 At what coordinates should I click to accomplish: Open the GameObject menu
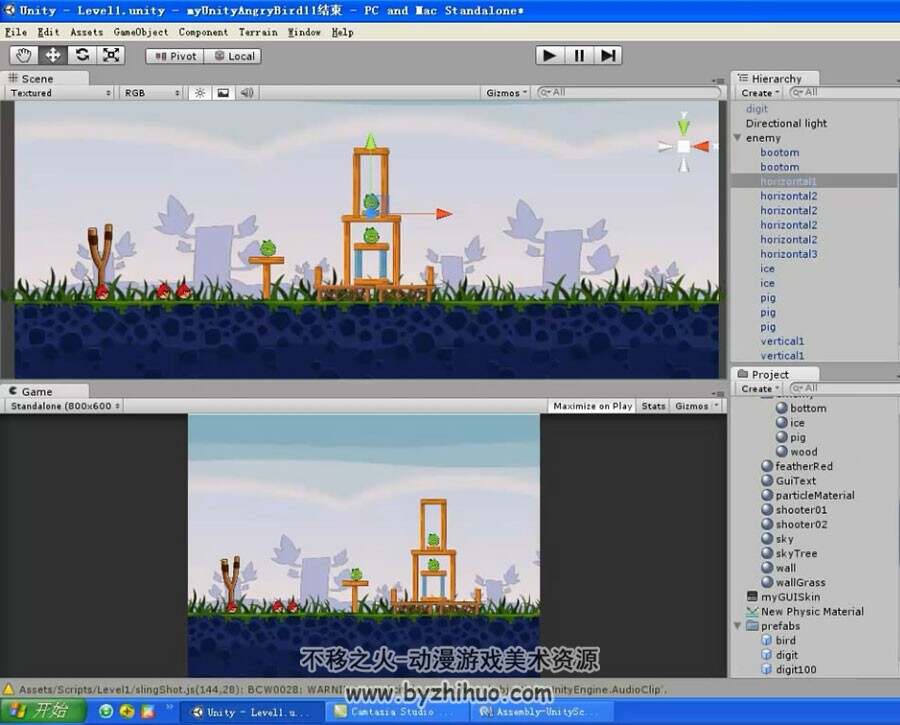coord(141,32)
